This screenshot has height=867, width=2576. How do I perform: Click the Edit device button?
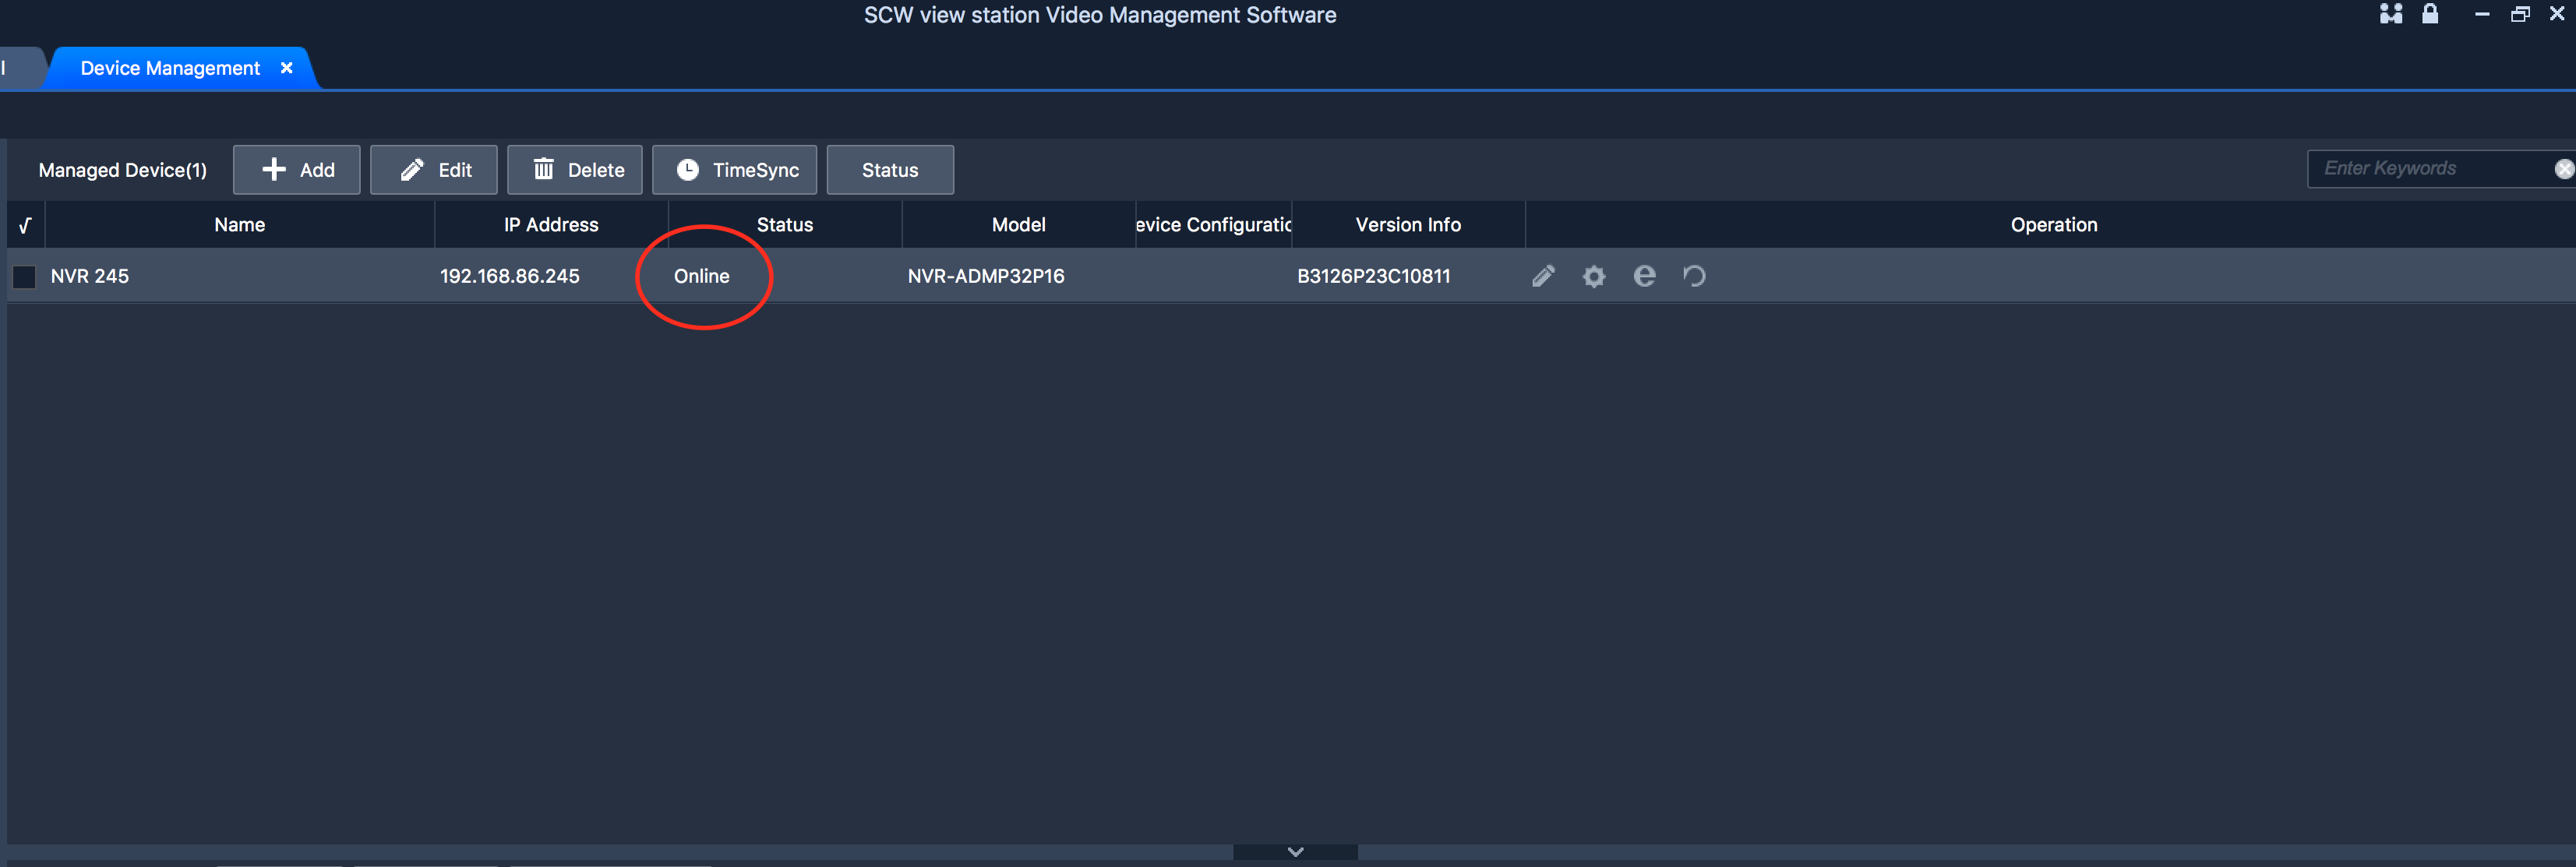pyautogui.click(x=433, y=170)
